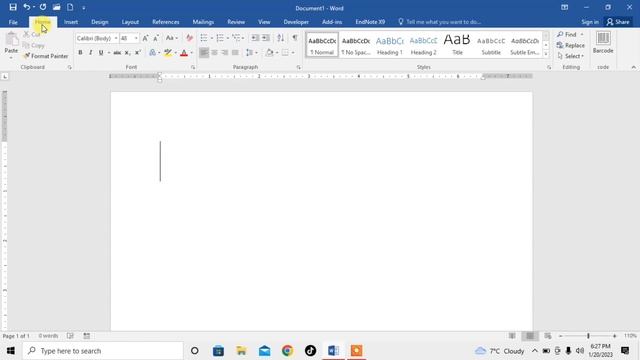The height and width of the screenshot is (360, 640).
Task: Click the Text Effects and Typography icon
Action: click(x=152, y=52)
